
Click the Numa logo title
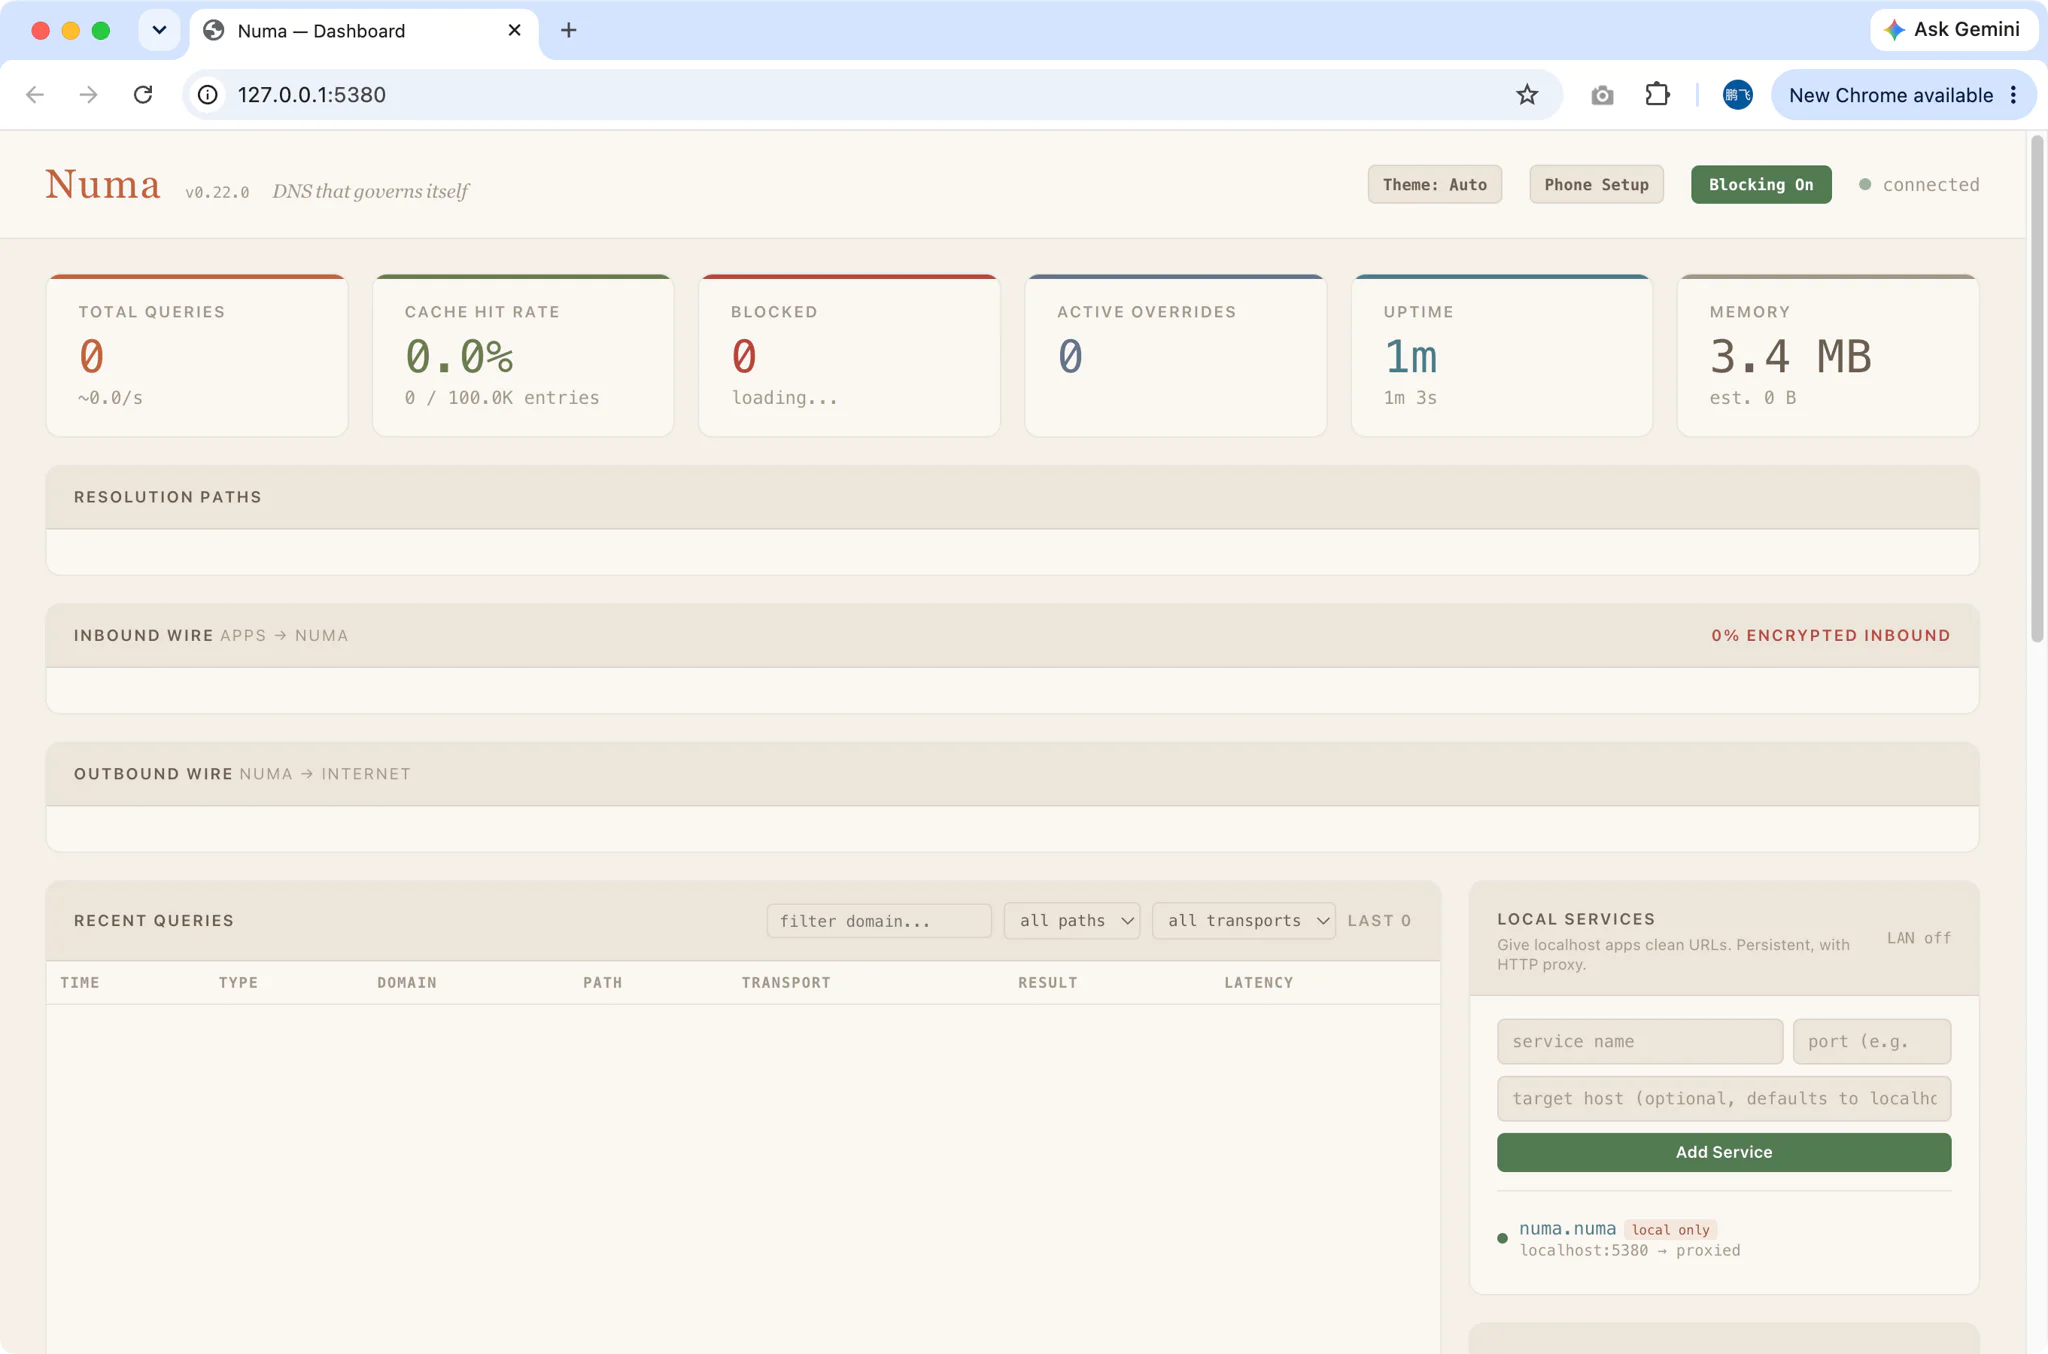tap(102, 184)
